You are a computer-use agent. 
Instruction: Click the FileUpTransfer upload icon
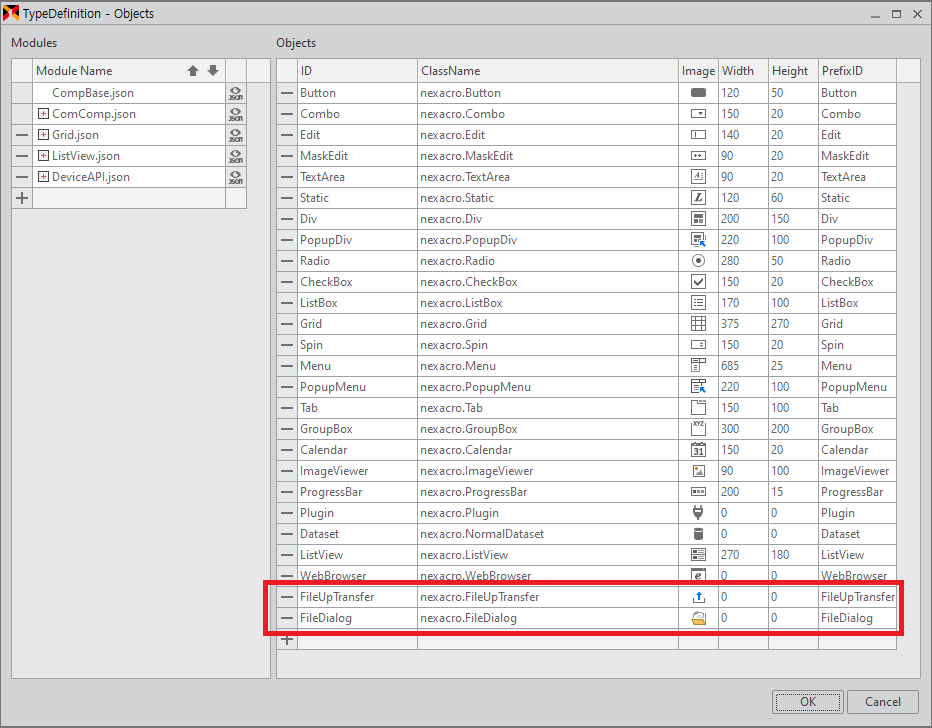click(698, 597)
